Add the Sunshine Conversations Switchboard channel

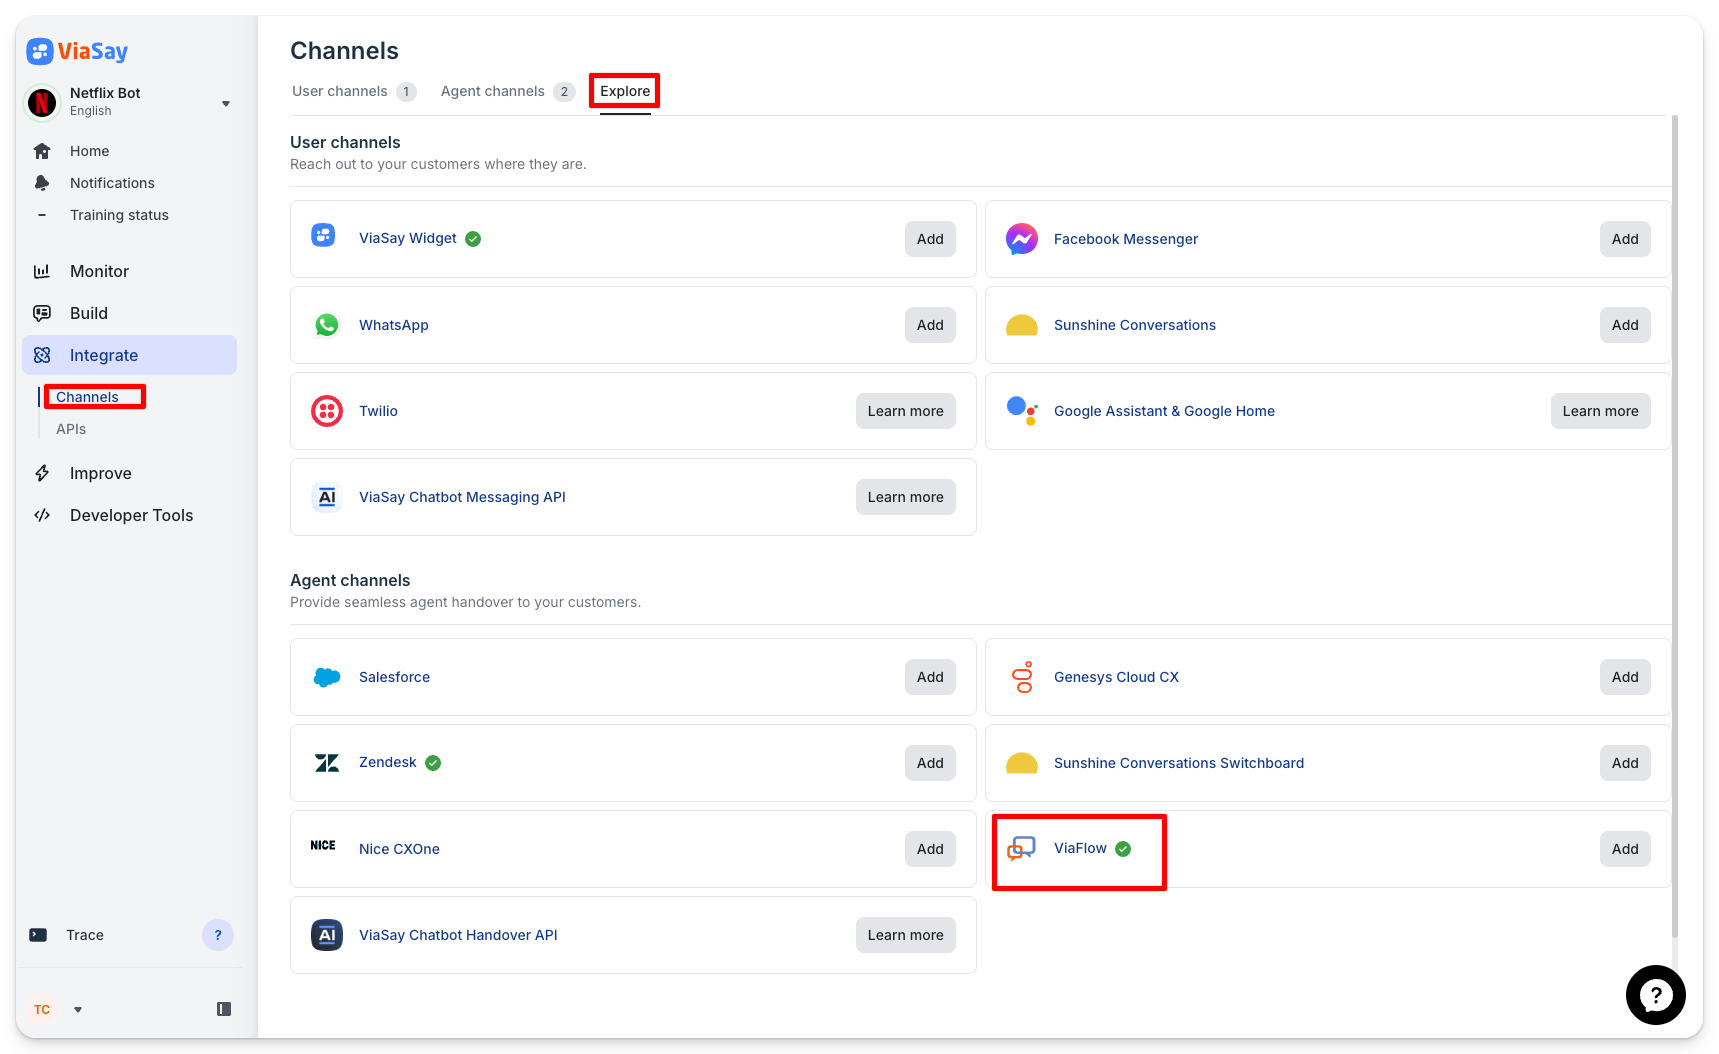1625,763
